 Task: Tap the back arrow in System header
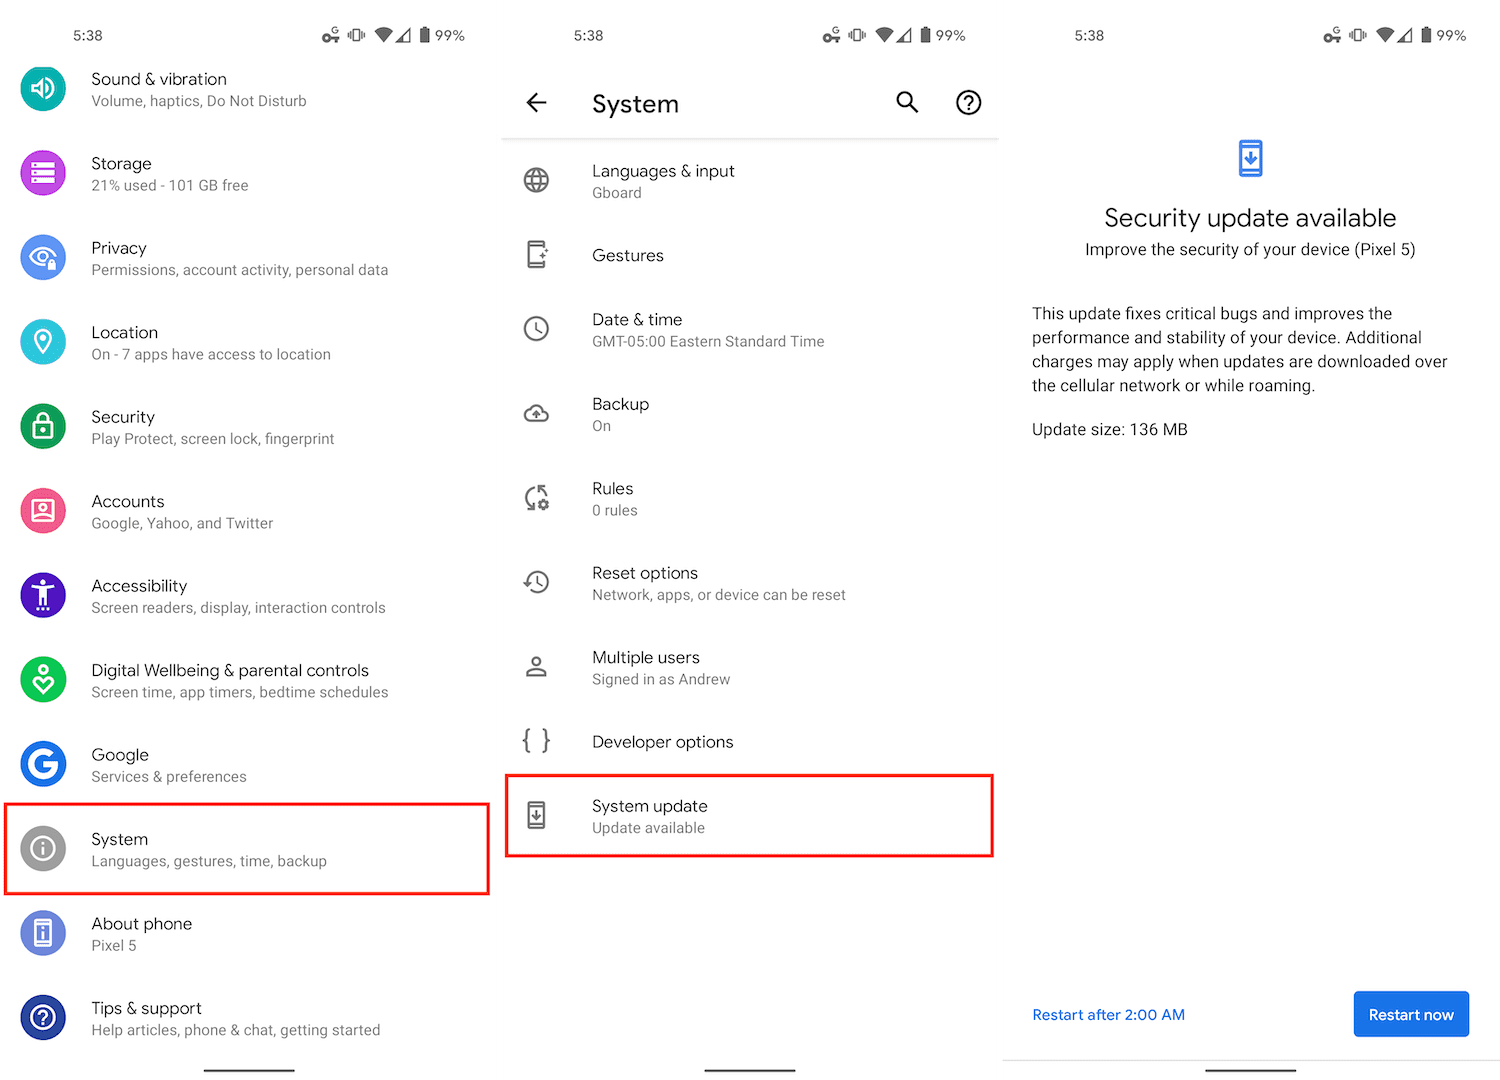537,102
